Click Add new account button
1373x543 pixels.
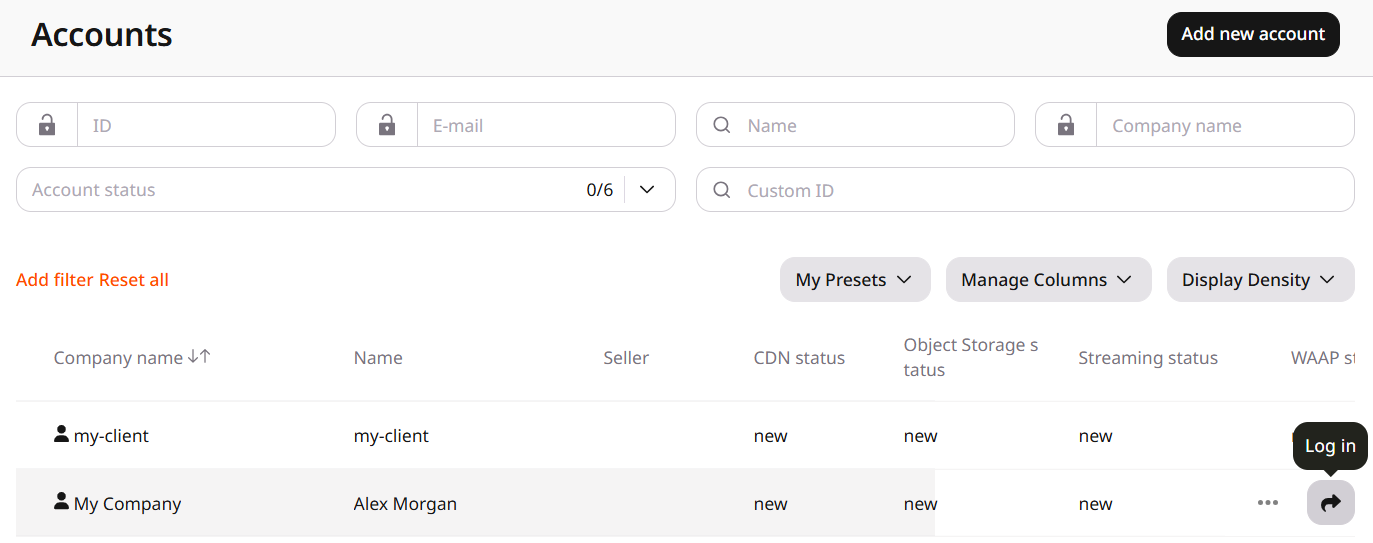pos(1253,34)
